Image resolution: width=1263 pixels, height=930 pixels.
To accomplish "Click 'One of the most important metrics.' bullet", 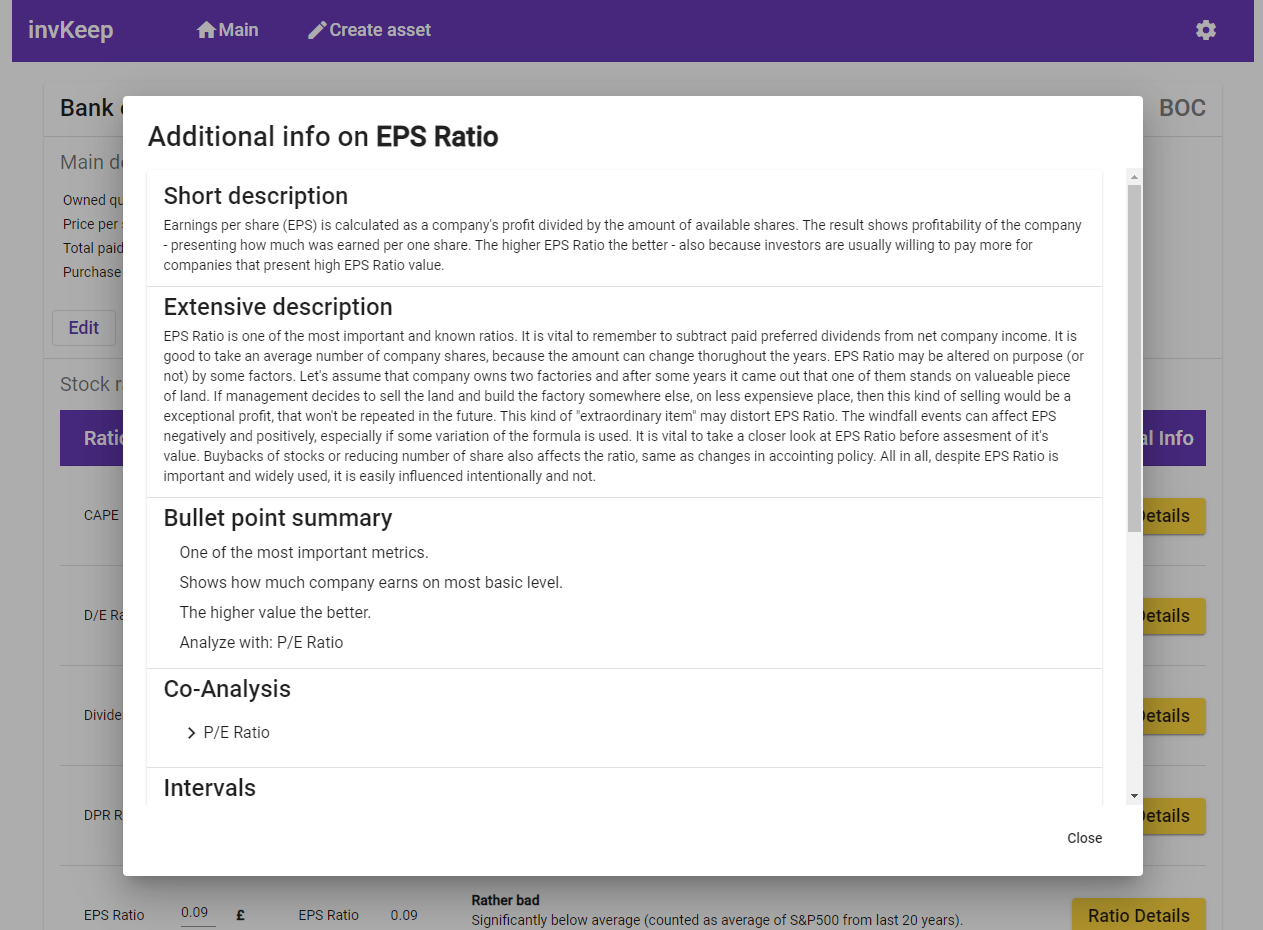I will [304, 552].
